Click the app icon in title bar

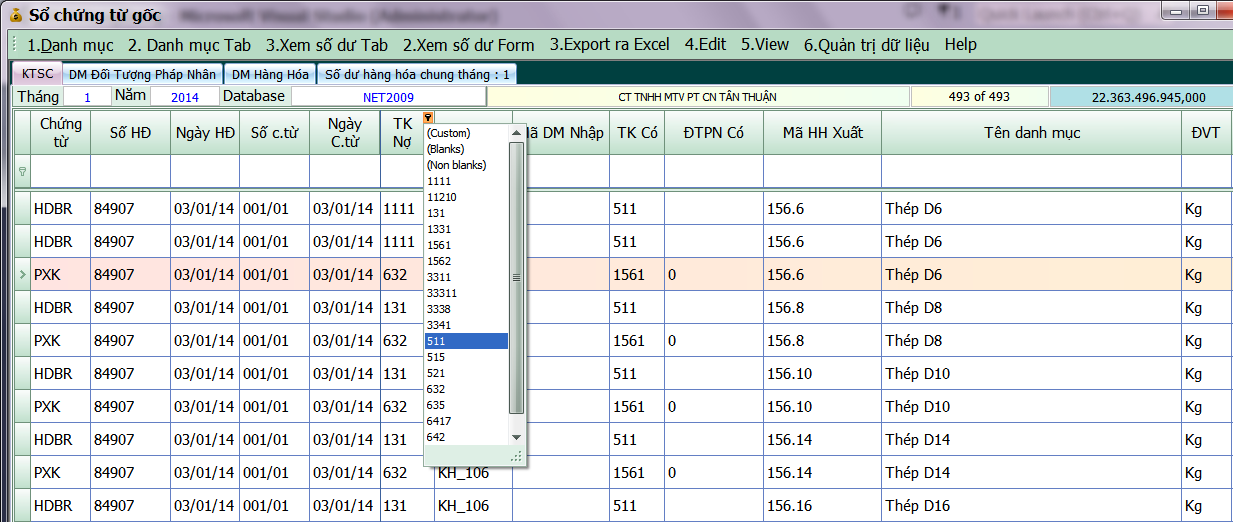pos(16,15)
